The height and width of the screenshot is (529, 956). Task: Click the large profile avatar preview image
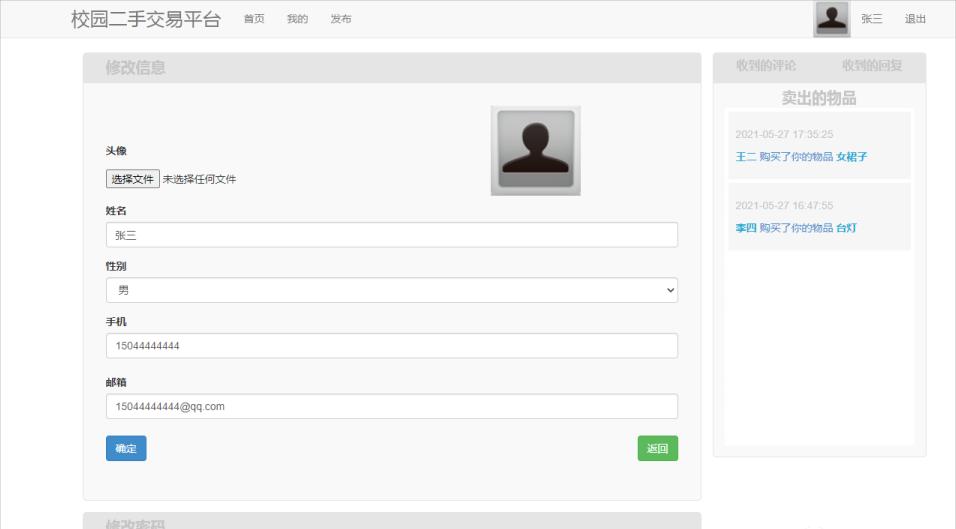(x=535, y=151)
